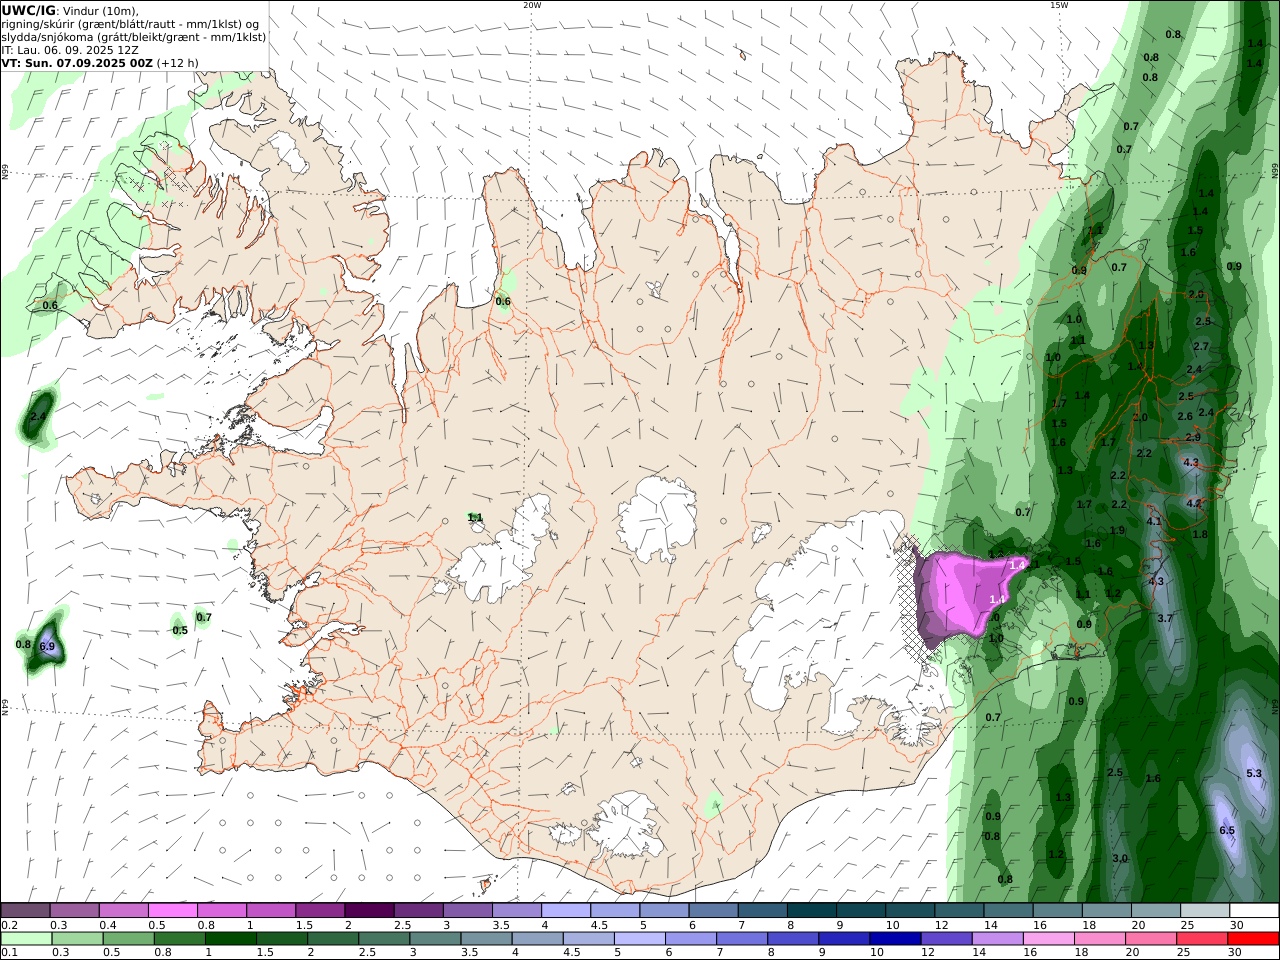Select the '2.9' precipitation value
This screenshot has width=1280, height=960.
[x=1193, y=438]
